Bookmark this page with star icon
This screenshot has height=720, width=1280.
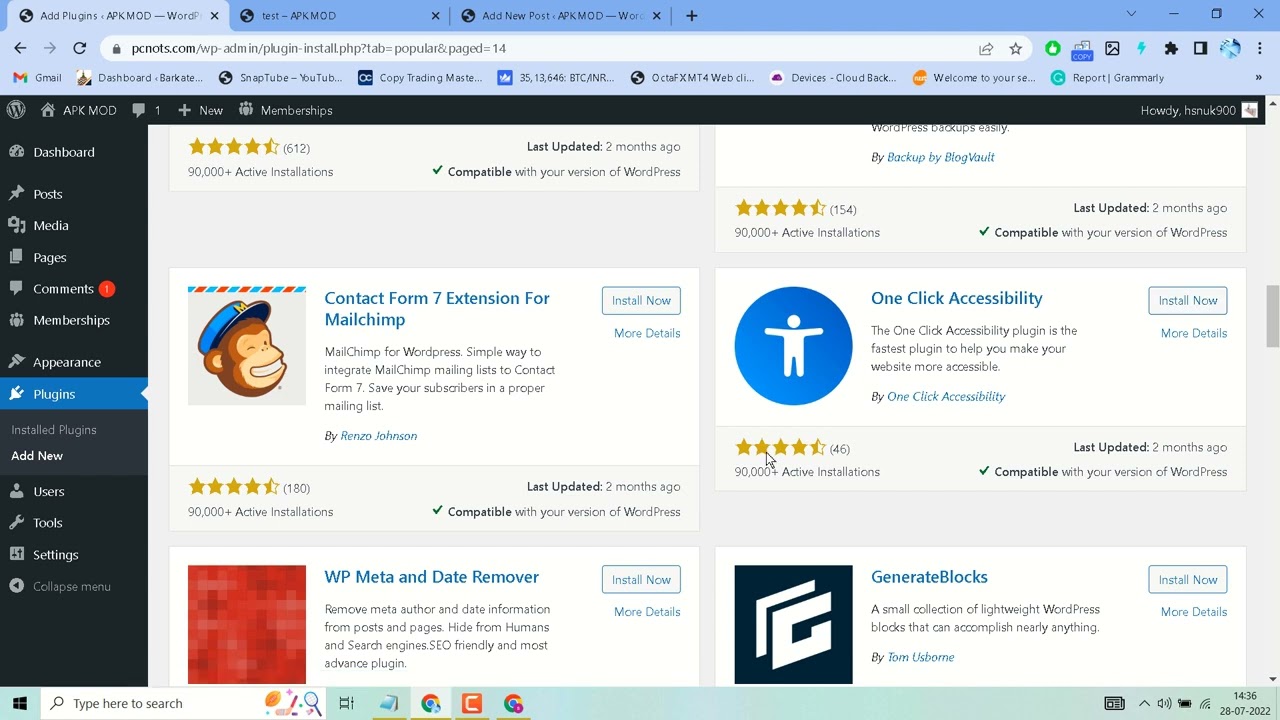coord(1016,48)
